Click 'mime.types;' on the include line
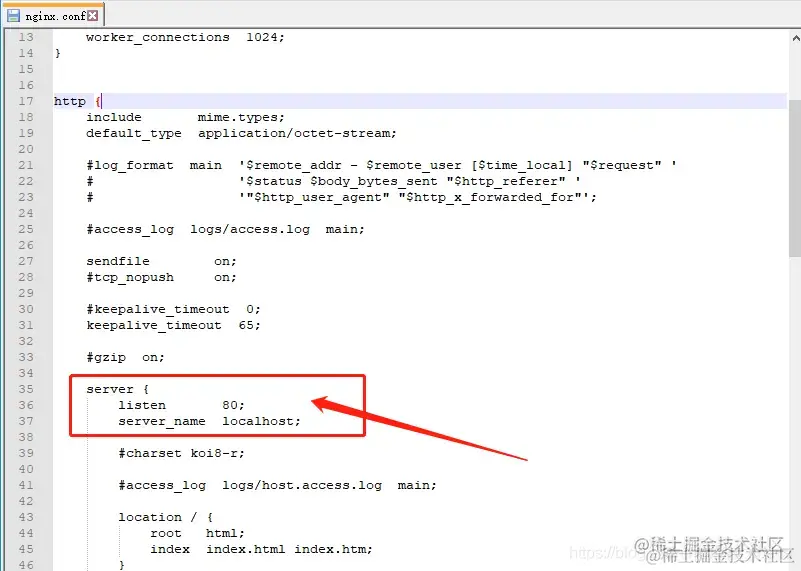 (241, 117)
